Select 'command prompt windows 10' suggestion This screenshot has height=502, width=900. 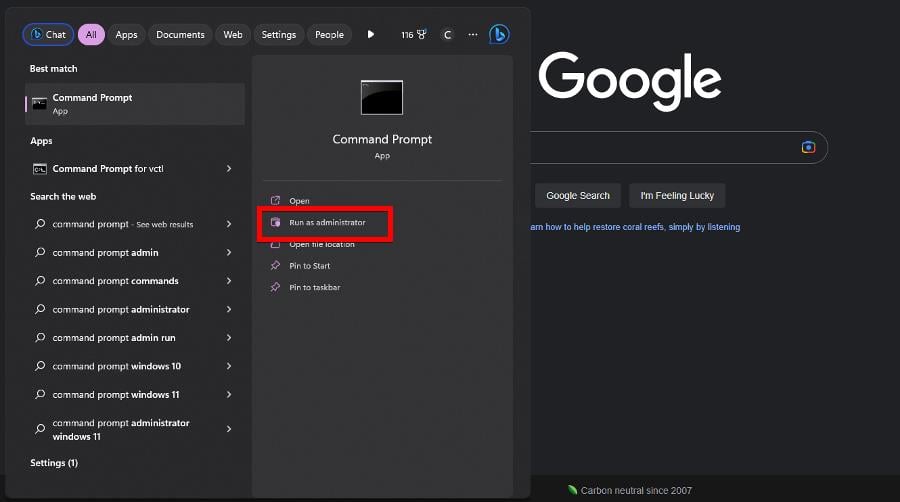(135, 366)
